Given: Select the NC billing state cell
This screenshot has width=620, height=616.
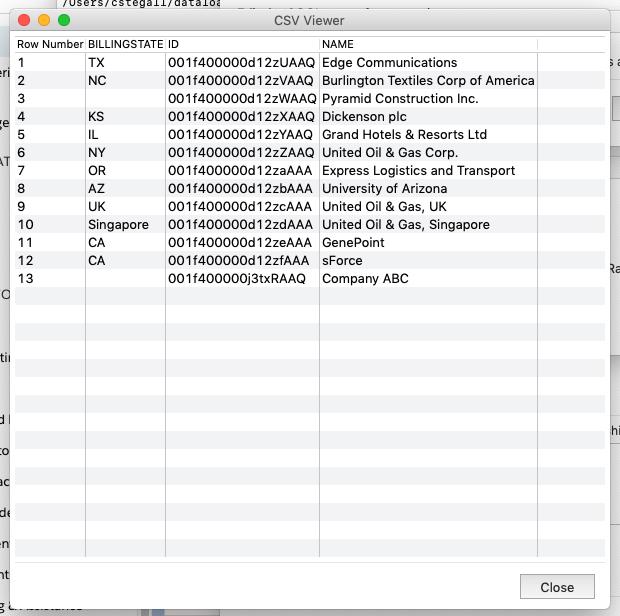Looking at the screenshot, I should pos(125,81).
